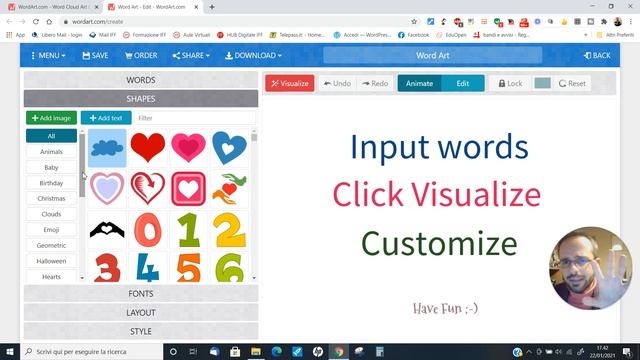The height and width of the screenshot is (360, 640).
Task: Select the Hearts category
Action: pyautogui.click(x=51, y=276)
